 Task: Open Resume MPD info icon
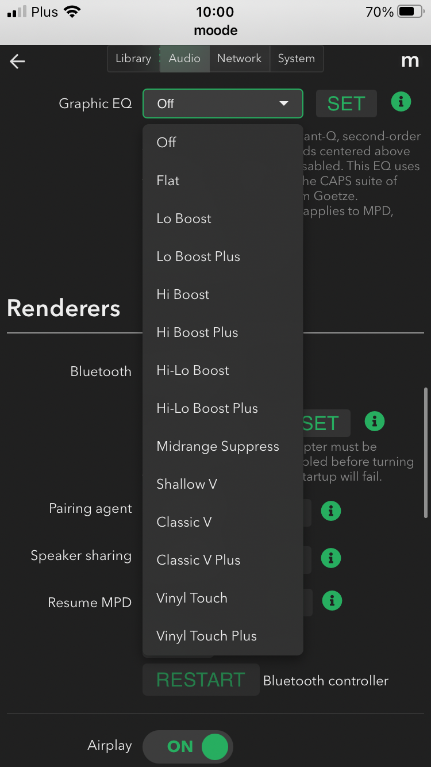pos(332,600)
